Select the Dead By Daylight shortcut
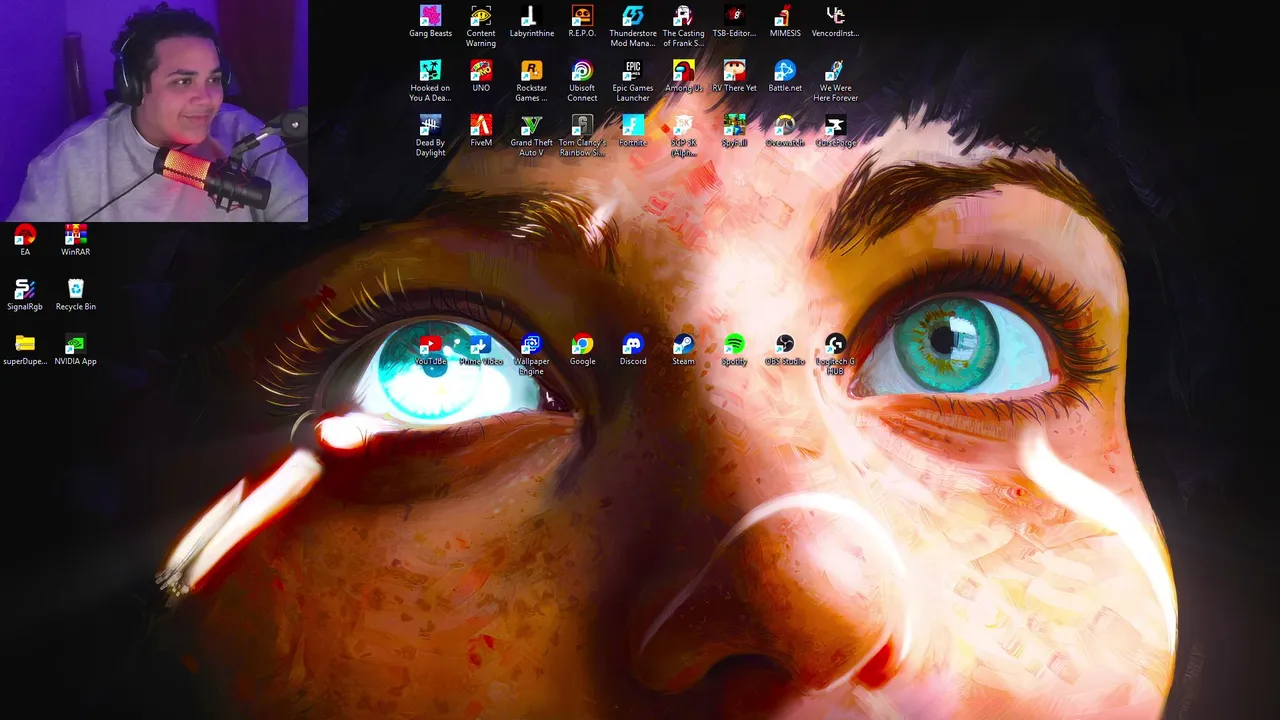 pos(430,136)
